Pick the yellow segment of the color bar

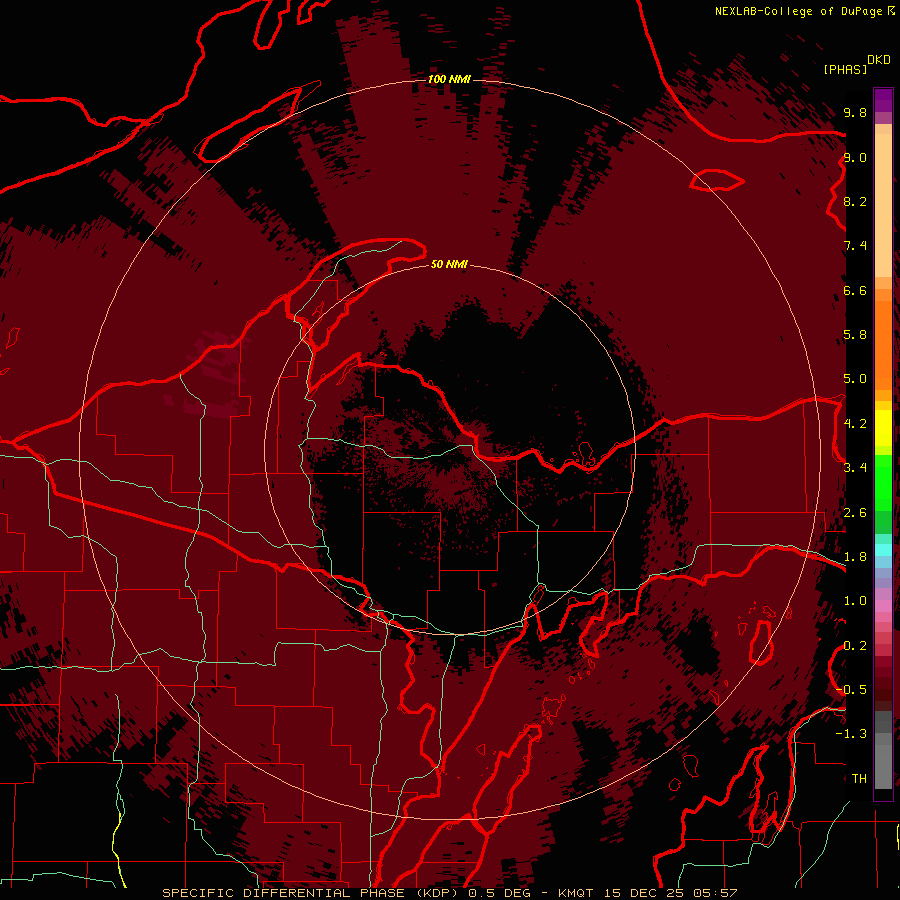tap(883, 428)
